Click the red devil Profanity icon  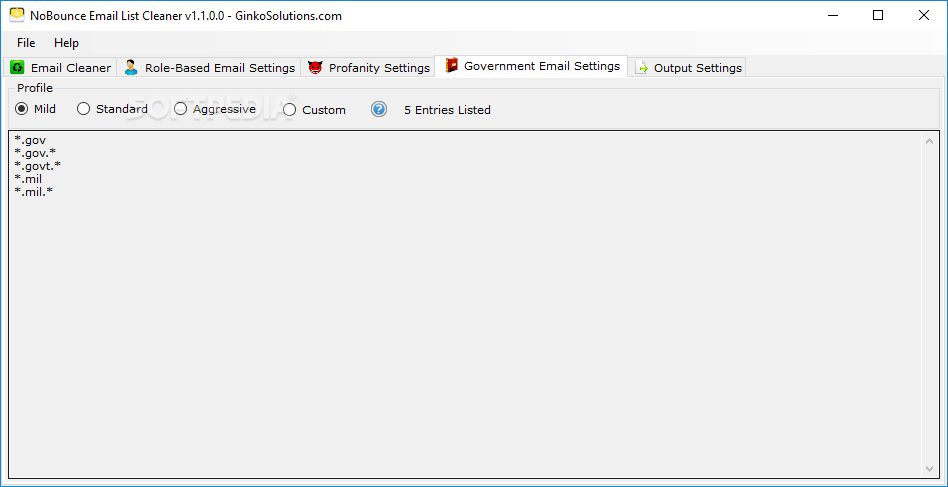click(315, 68)
